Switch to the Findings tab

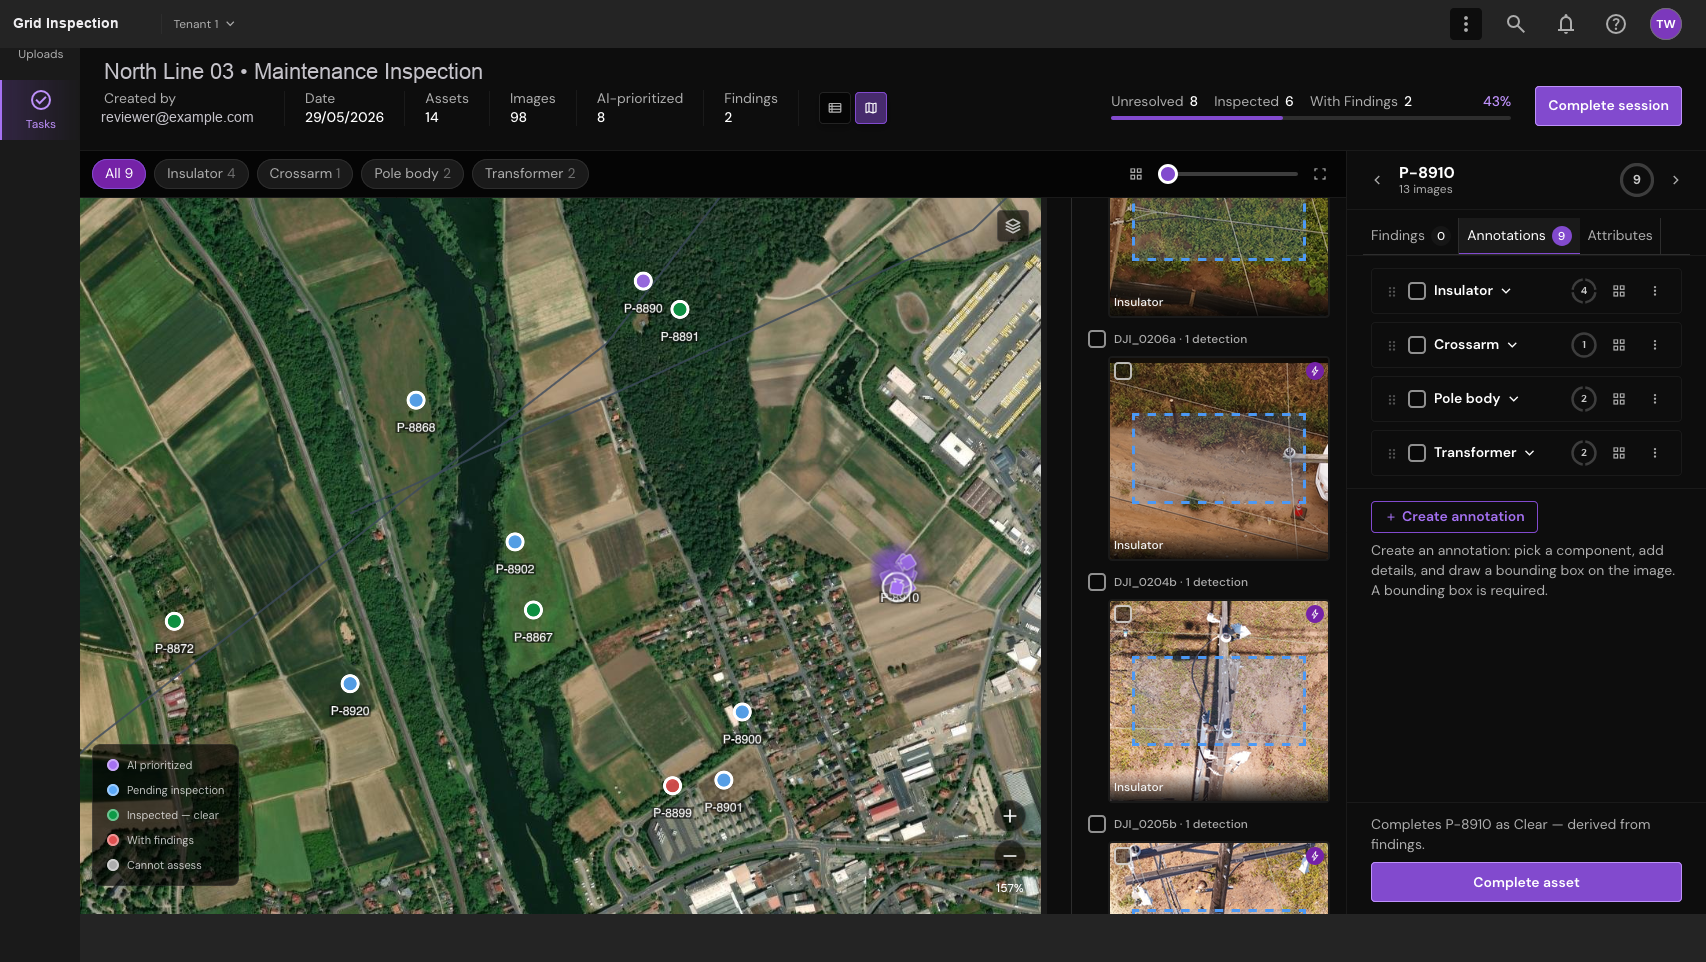[1408, 236]
